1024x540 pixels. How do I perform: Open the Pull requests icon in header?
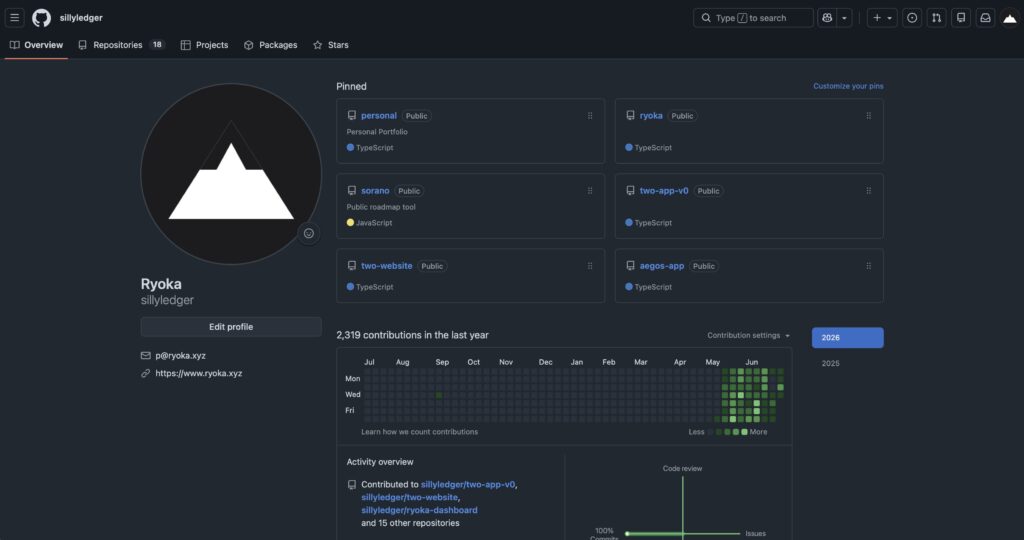pos(936,18)
